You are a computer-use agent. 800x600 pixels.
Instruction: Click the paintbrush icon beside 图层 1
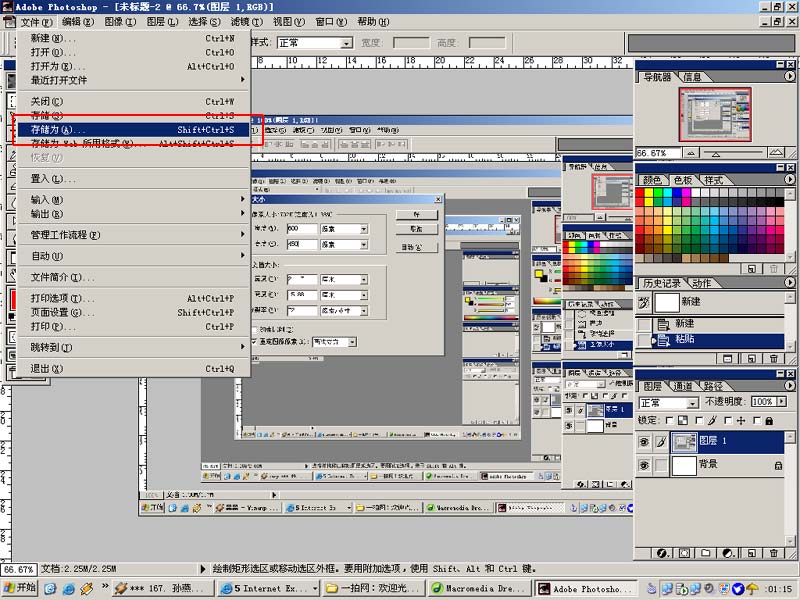[x=661, y=442]
